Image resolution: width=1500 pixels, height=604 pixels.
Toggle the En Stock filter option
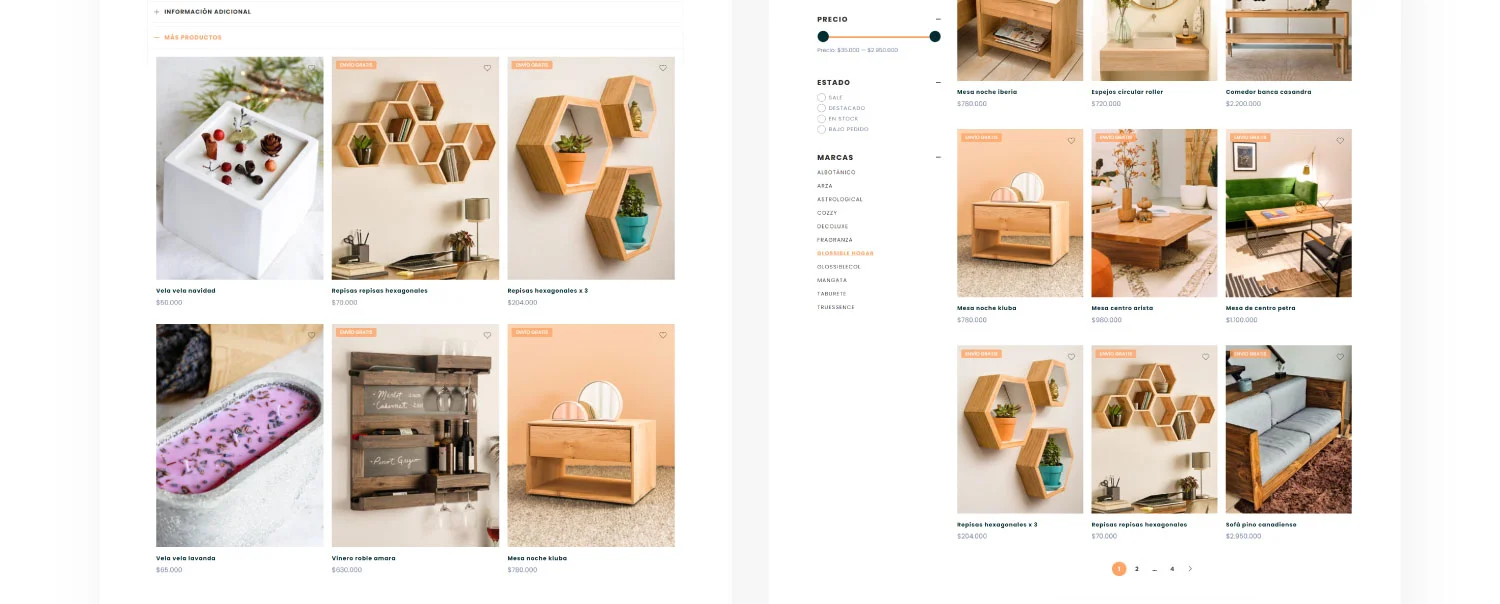[821, 118]
